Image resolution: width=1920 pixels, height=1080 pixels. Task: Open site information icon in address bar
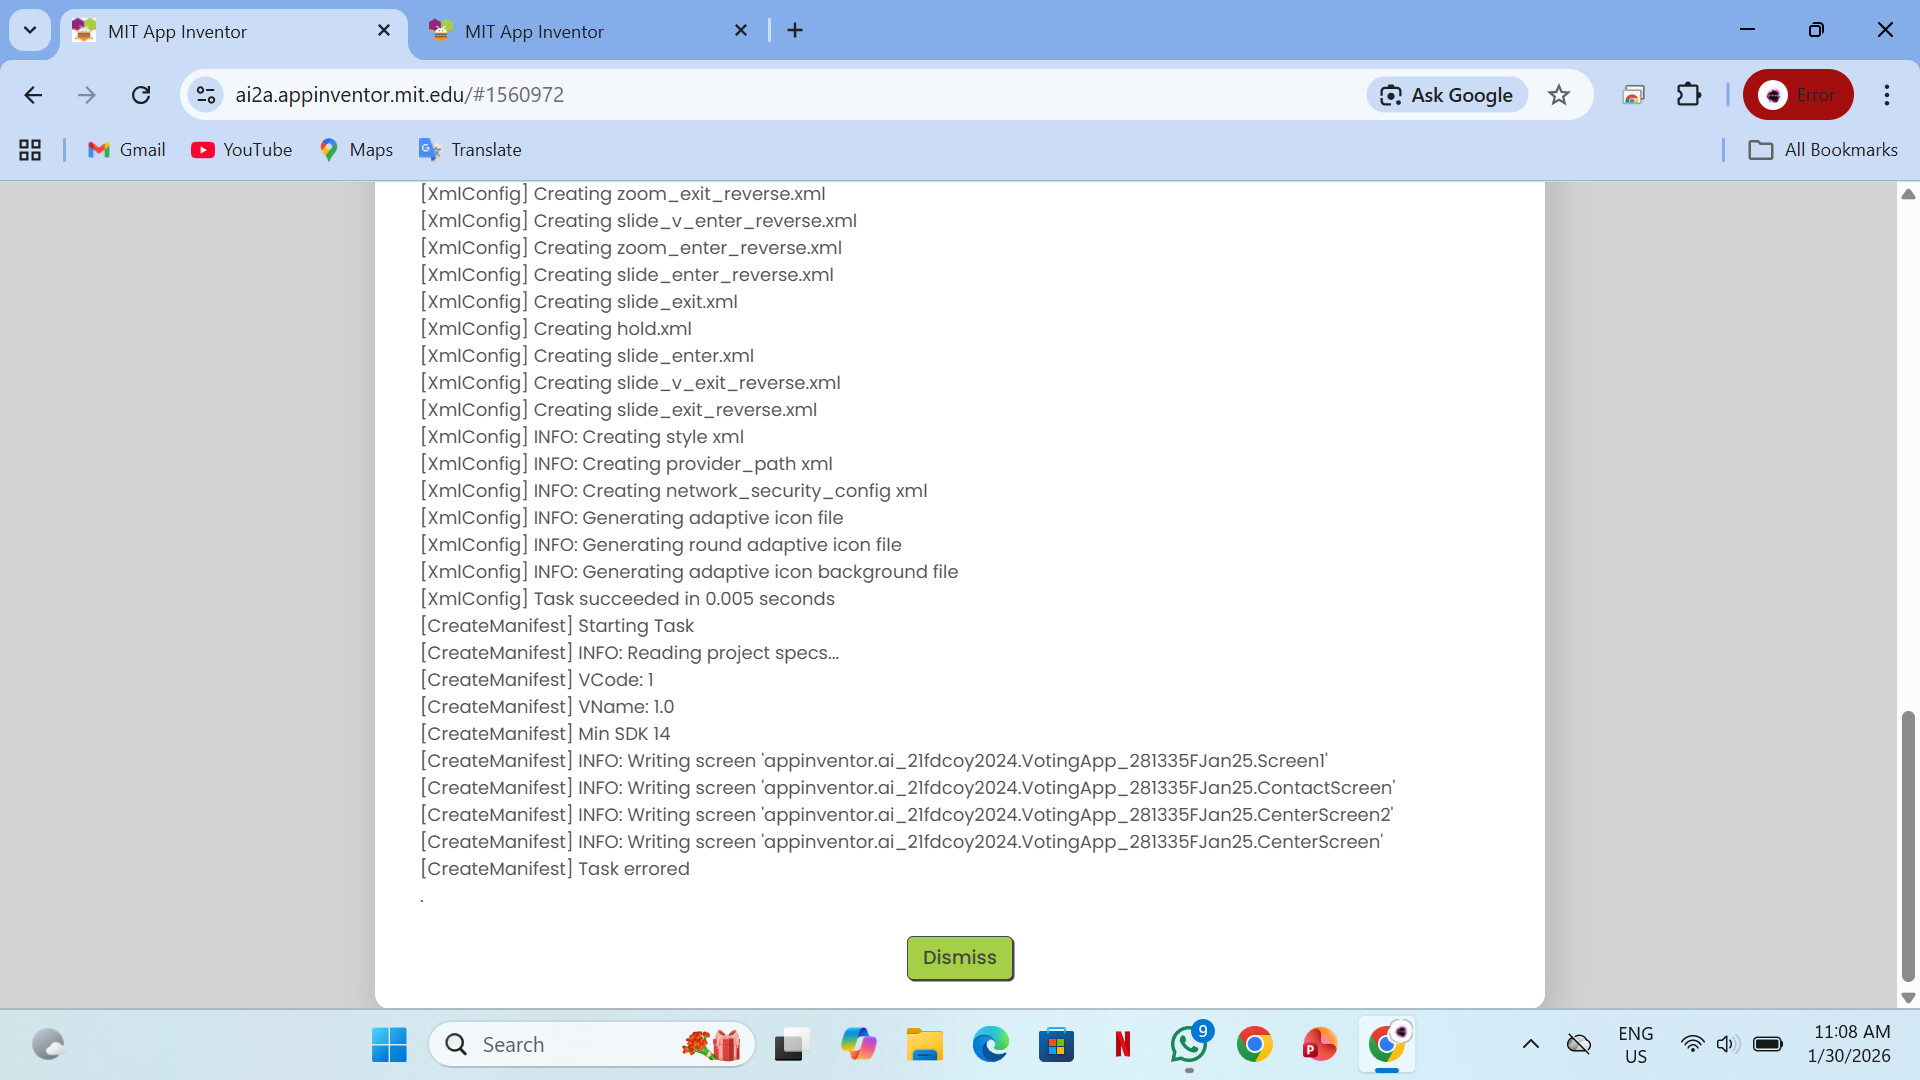206,95
